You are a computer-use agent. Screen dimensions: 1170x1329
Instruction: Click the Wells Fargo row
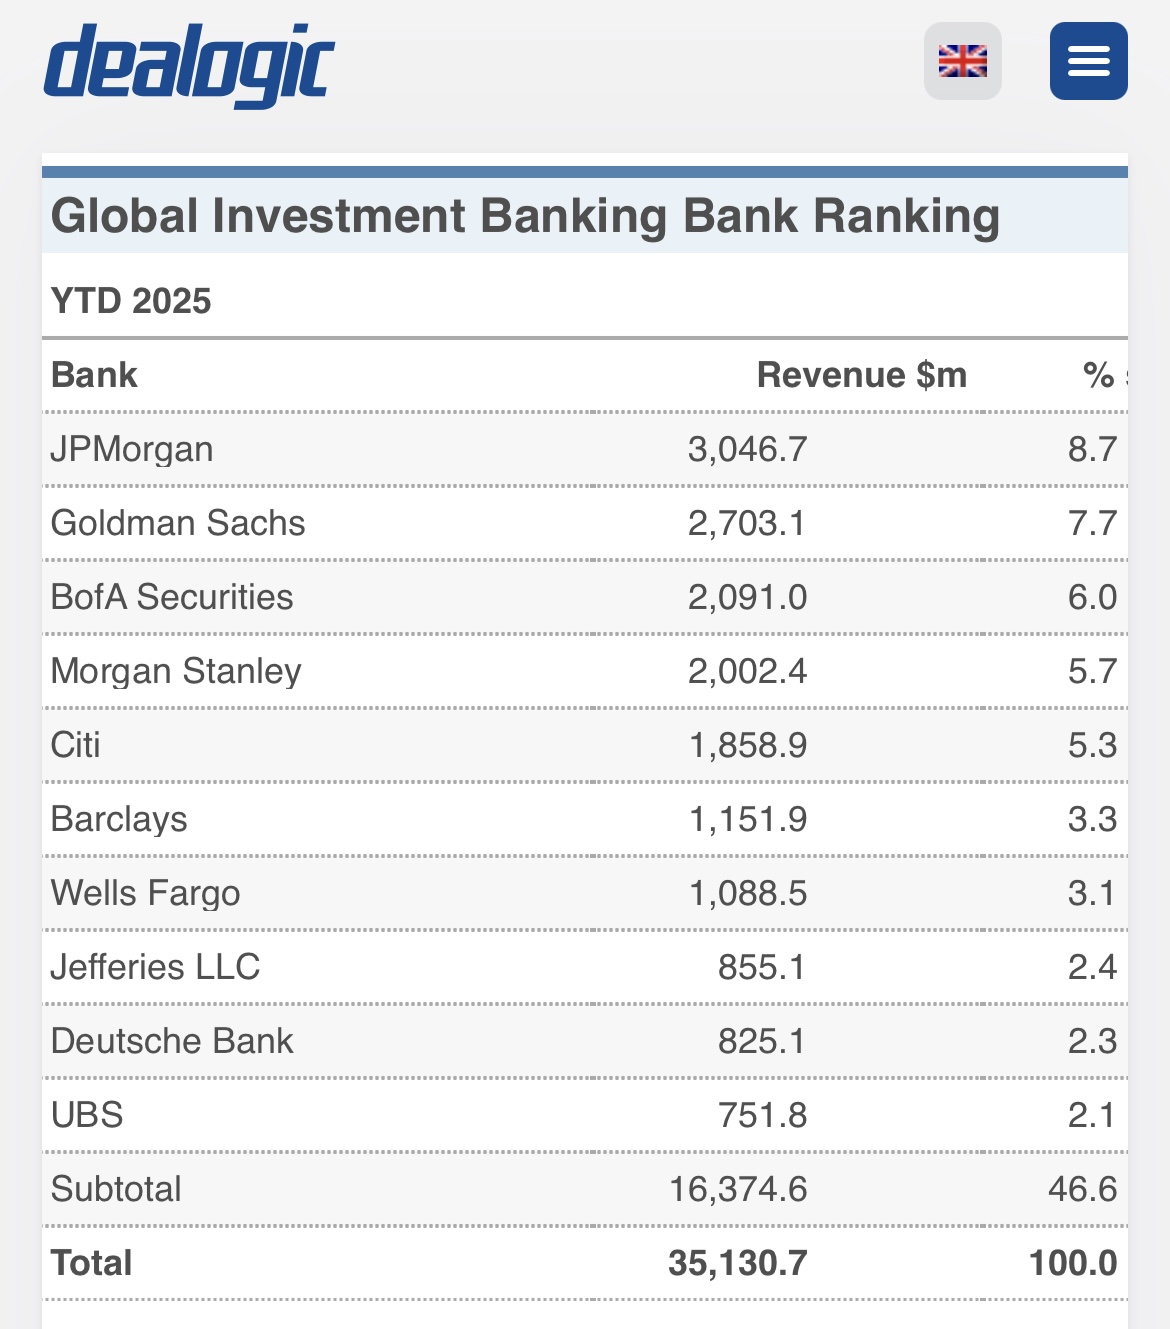145,893
